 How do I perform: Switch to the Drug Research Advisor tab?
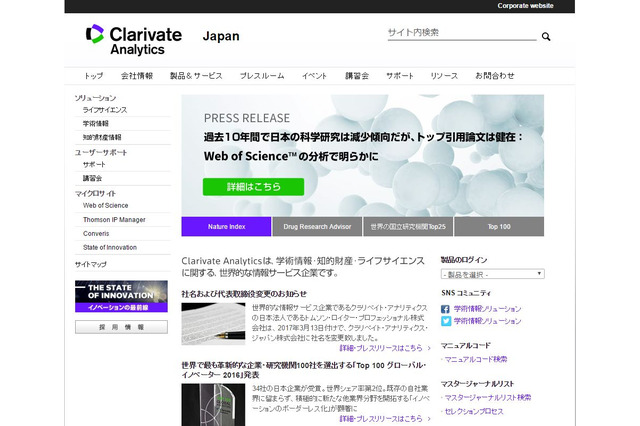pyautogui.click(x=317, y=226)
